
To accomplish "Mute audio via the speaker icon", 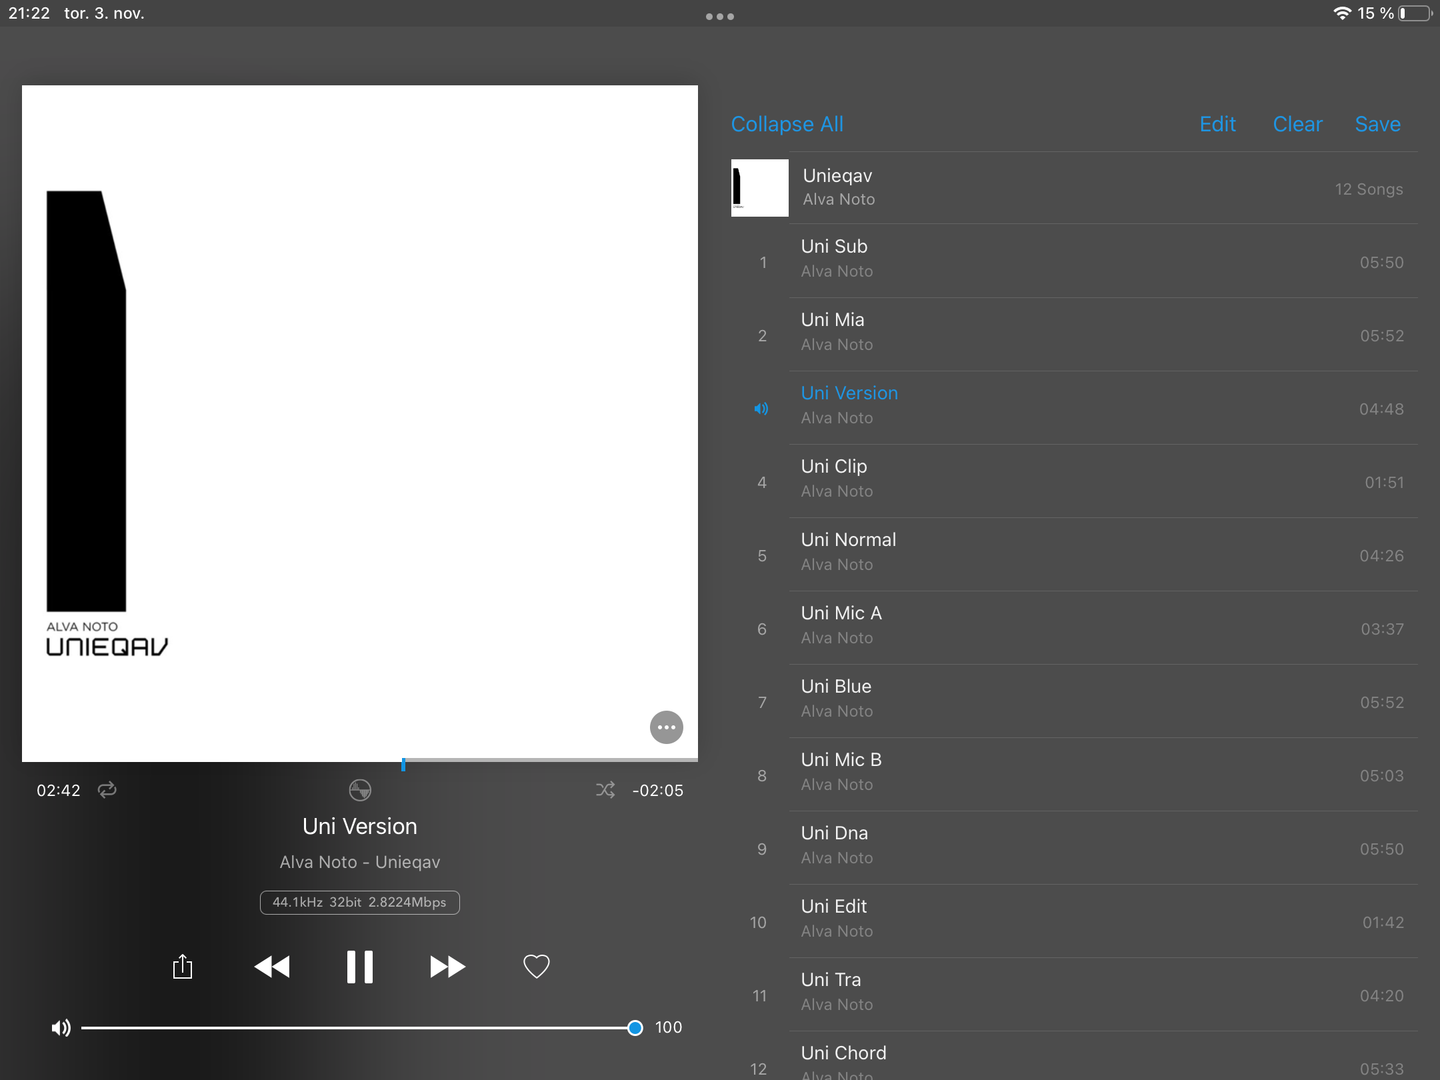I will (61, 1028).
